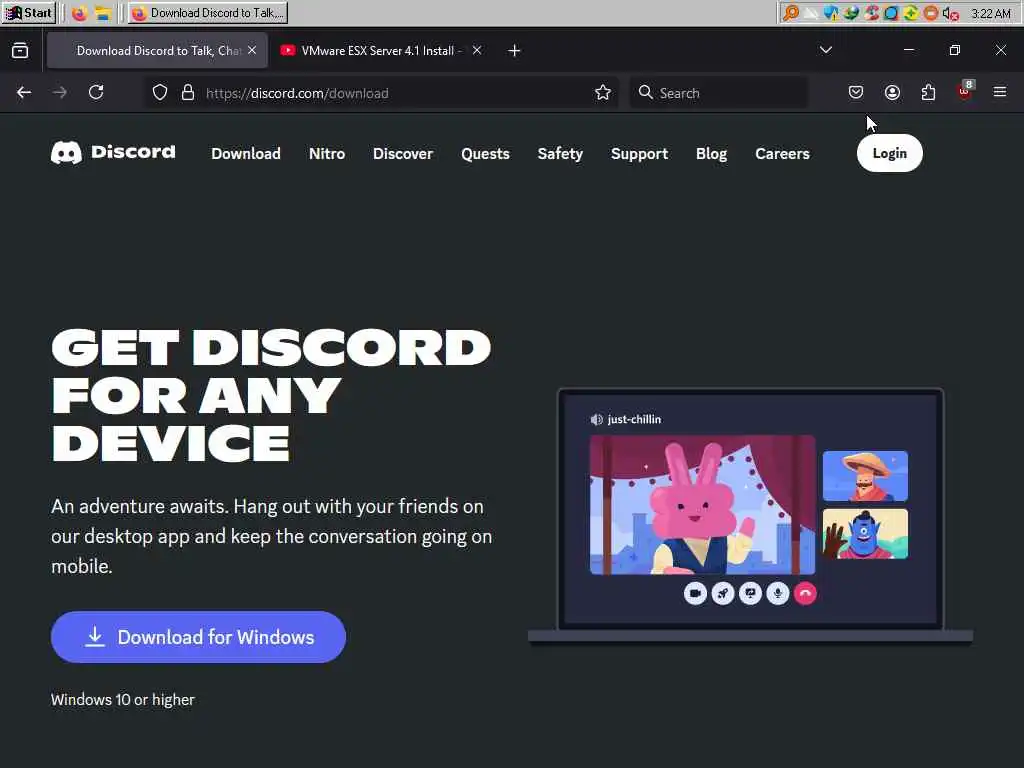Viewport: 1024px width, 768px height.
Task: Click the mustache character video thumbnail
Action: coord(865,476)
